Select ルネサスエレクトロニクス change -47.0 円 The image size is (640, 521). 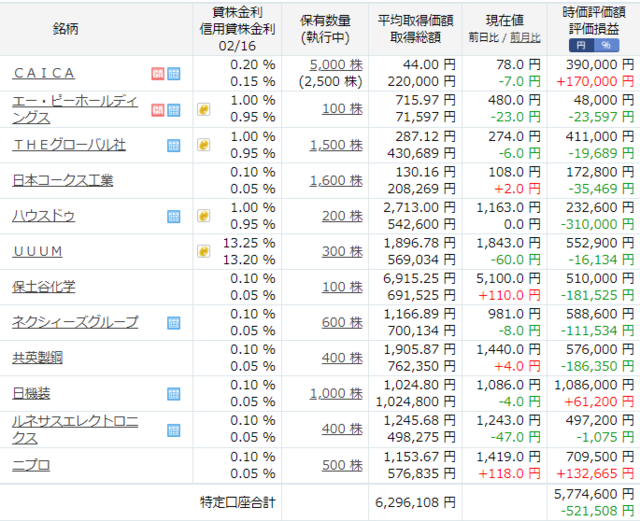tap(515, 437)
